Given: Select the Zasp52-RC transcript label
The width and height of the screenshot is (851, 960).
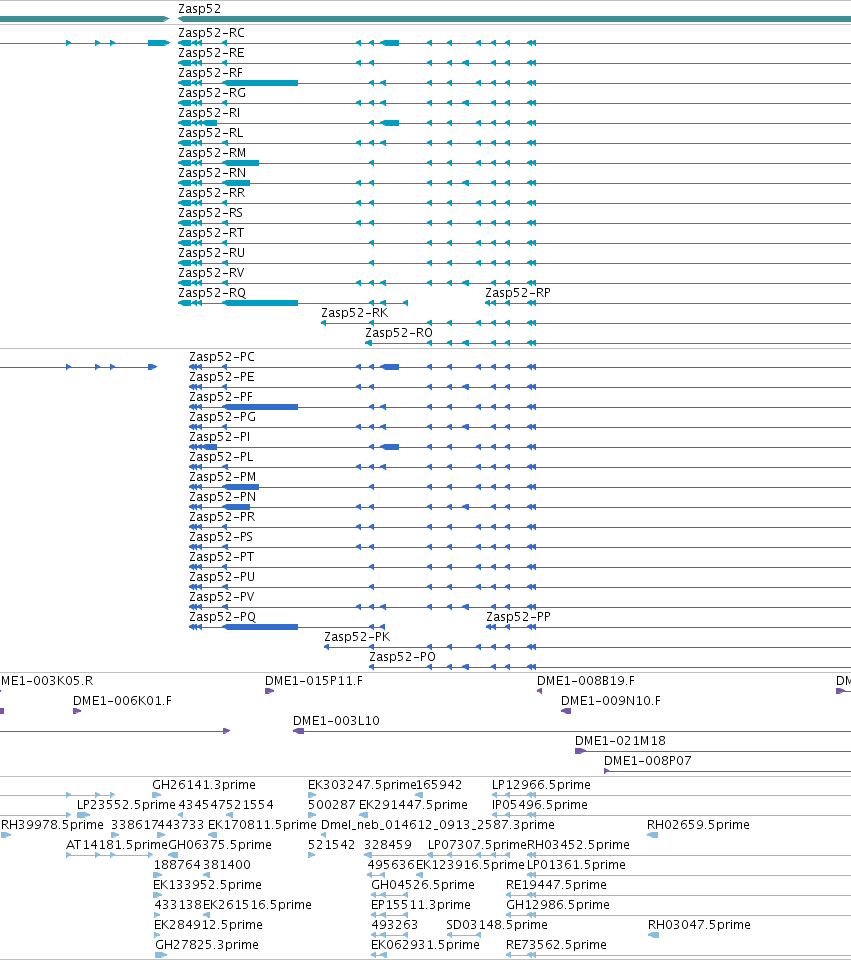Looking at the screenshot, I should (x=211, y=33).
